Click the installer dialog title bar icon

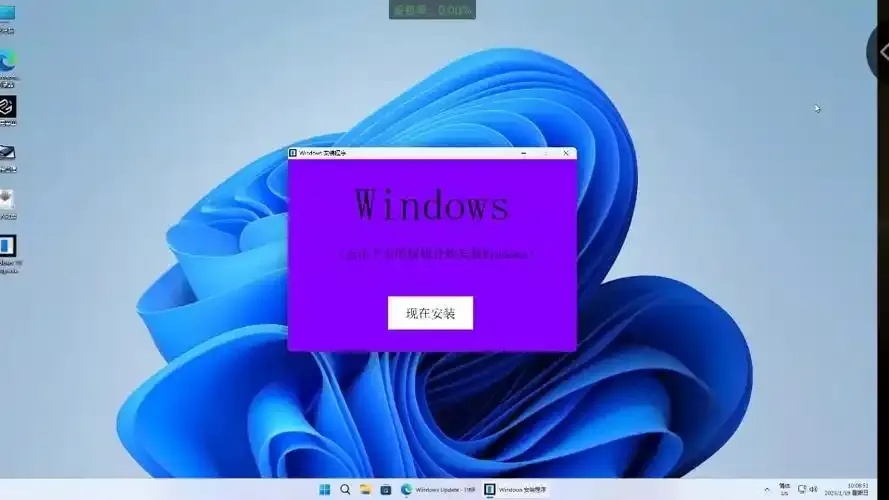tap(293, 153)
